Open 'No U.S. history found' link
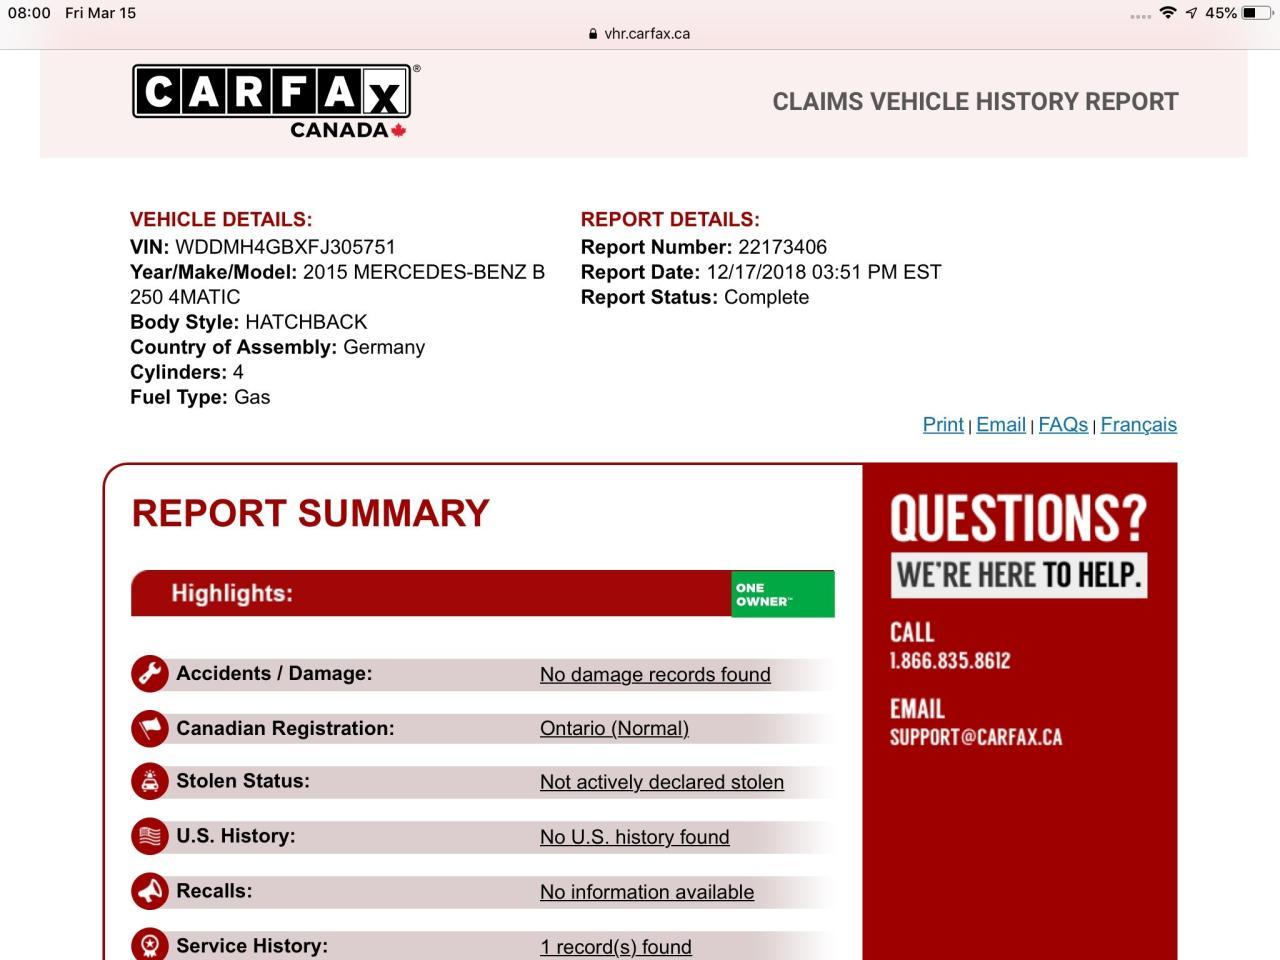This screenshot has width=1280, height=960. click(635, 838)
